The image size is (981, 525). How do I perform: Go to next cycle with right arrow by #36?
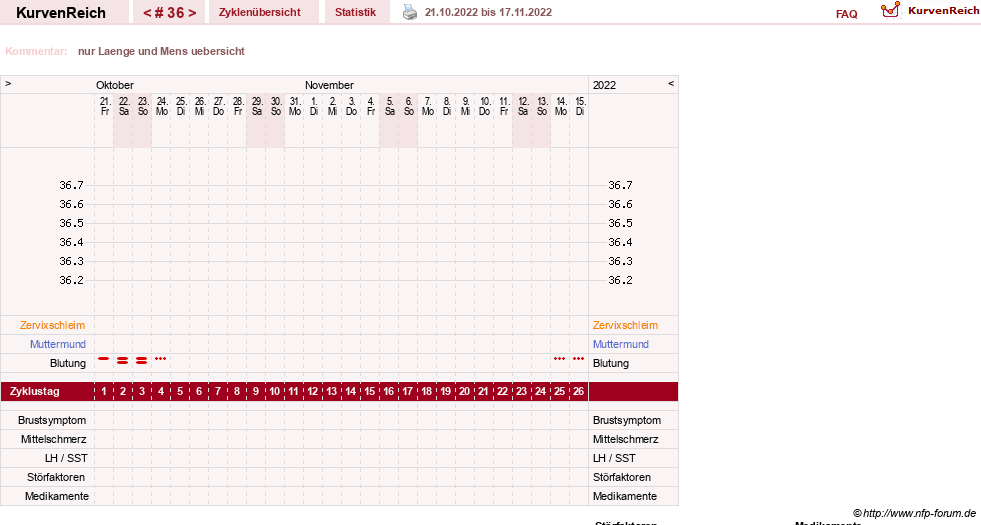(x=192, y=13)
